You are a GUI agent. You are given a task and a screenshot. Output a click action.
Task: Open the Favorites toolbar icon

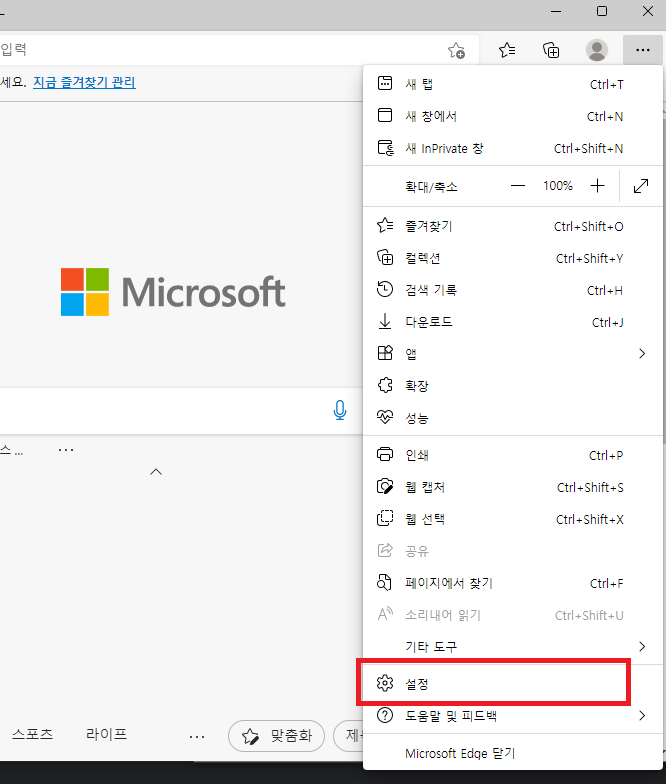tap(506, 50)
